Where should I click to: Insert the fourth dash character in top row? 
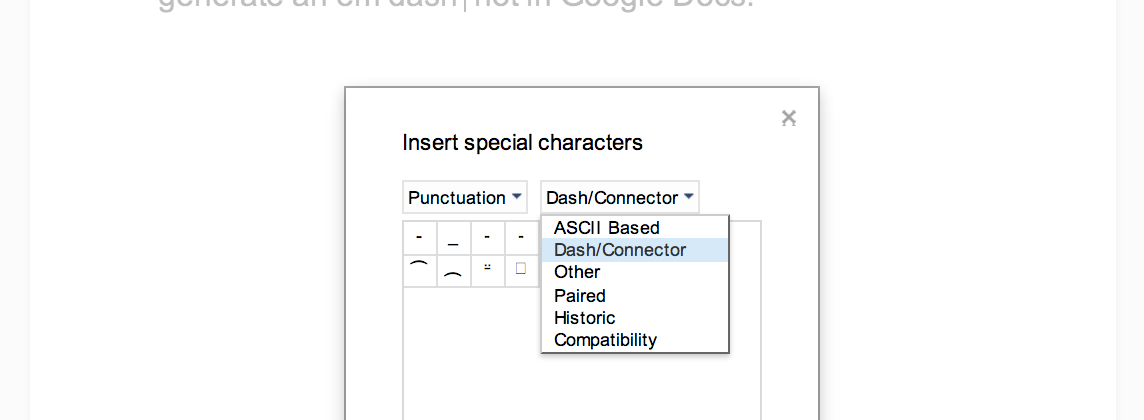(x=521, y=238)
